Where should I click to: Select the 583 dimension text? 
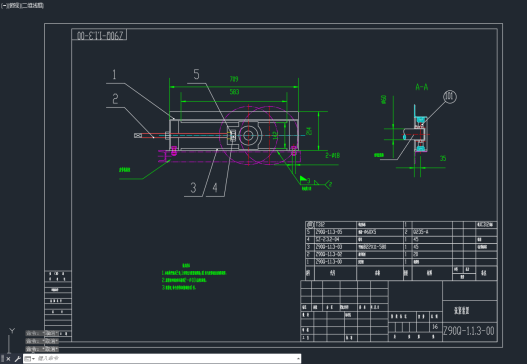point(234,92)
